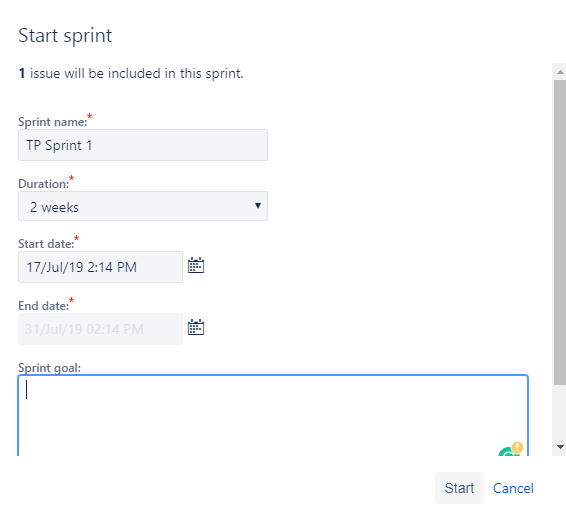Click the dialog's vertical scrollbar thumb

560,232
